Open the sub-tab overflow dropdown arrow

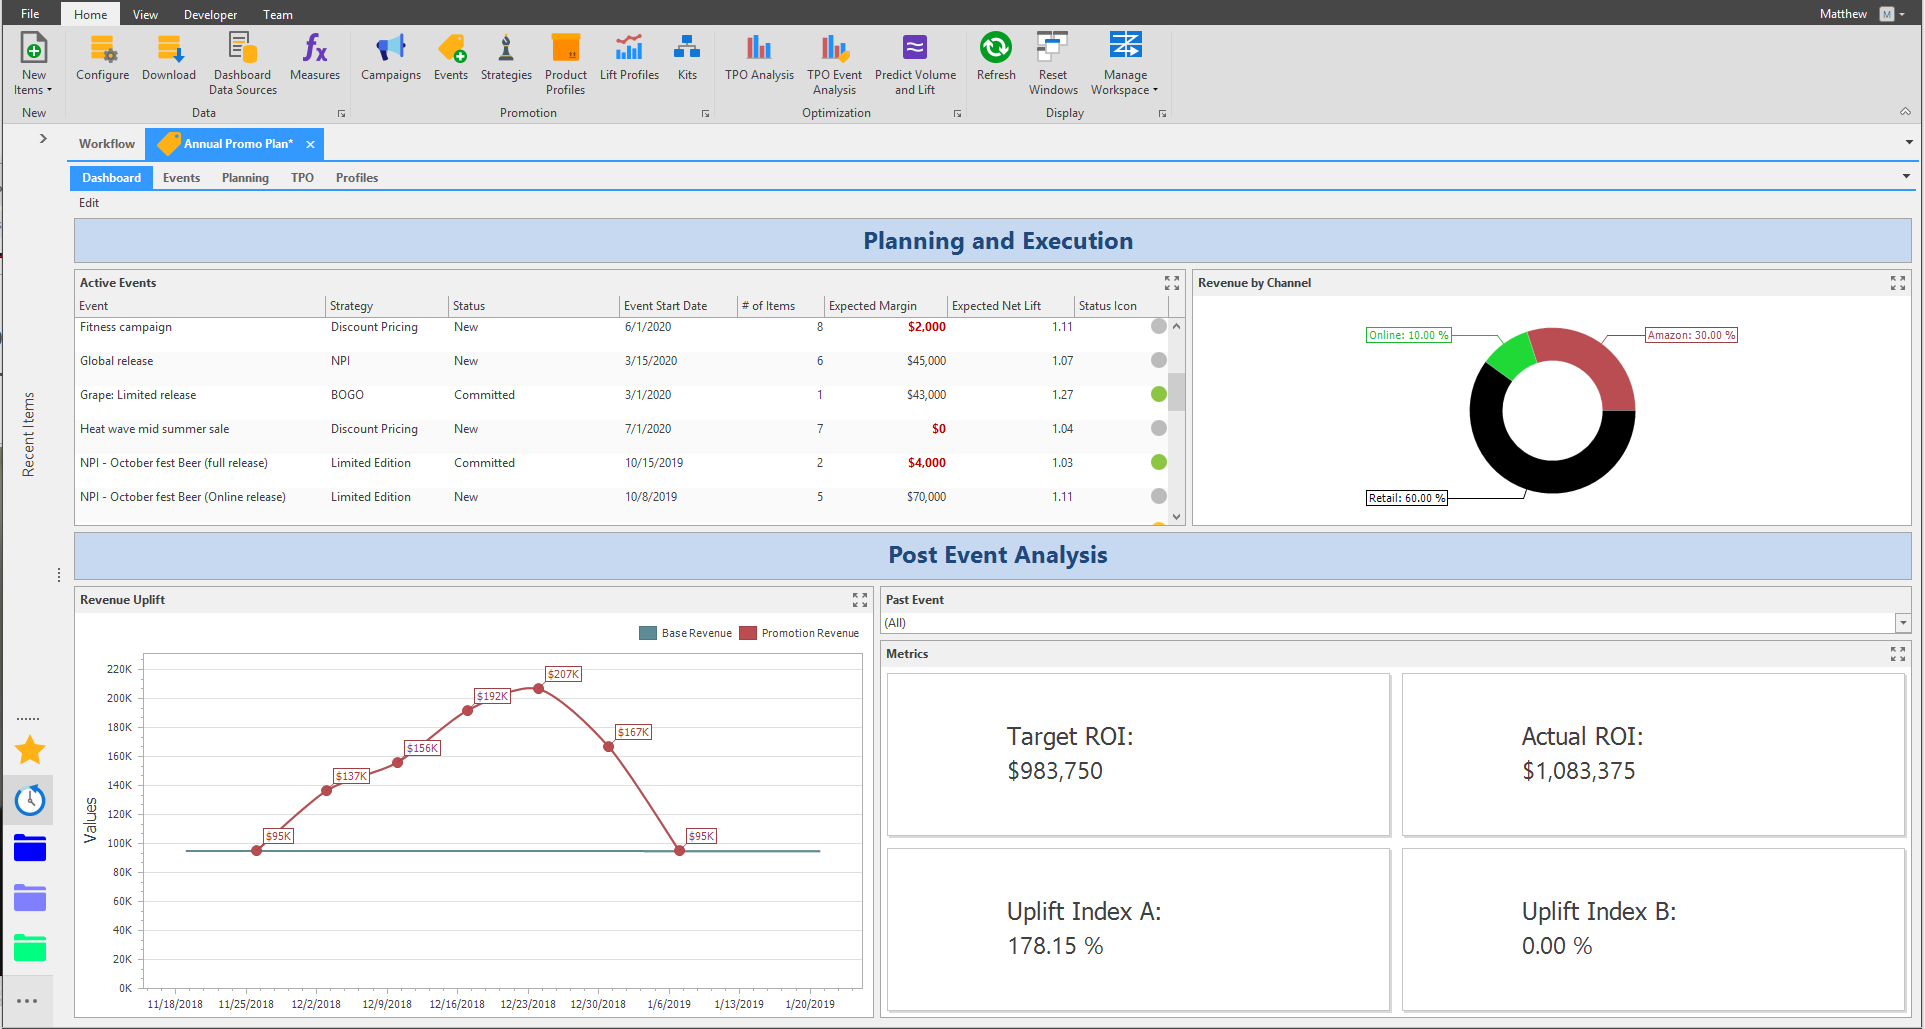click(x=1906, y=176)
